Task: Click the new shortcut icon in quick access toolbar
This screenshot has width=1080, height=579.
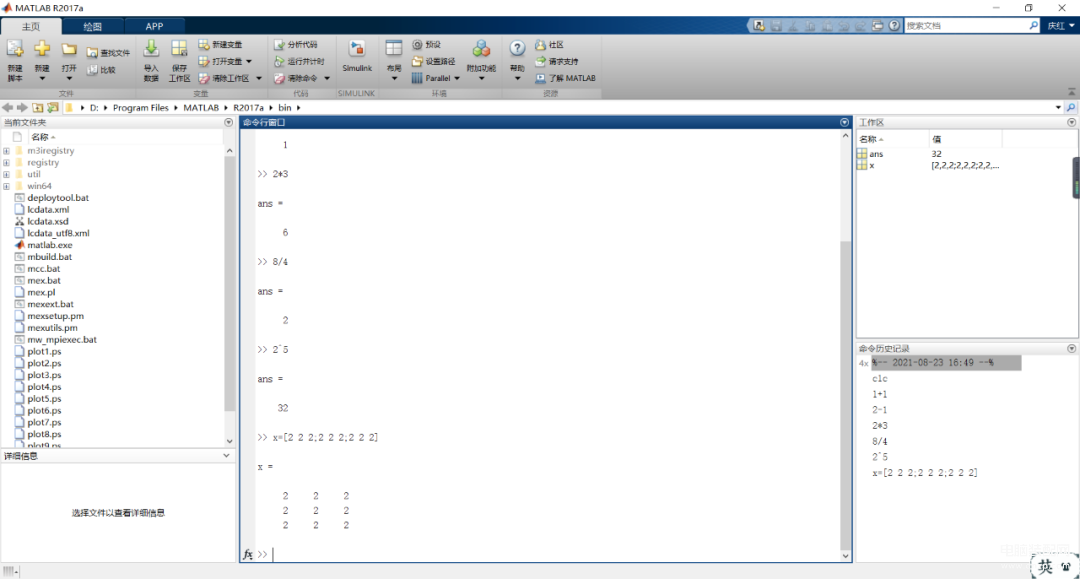Action: tap(758, 25)
